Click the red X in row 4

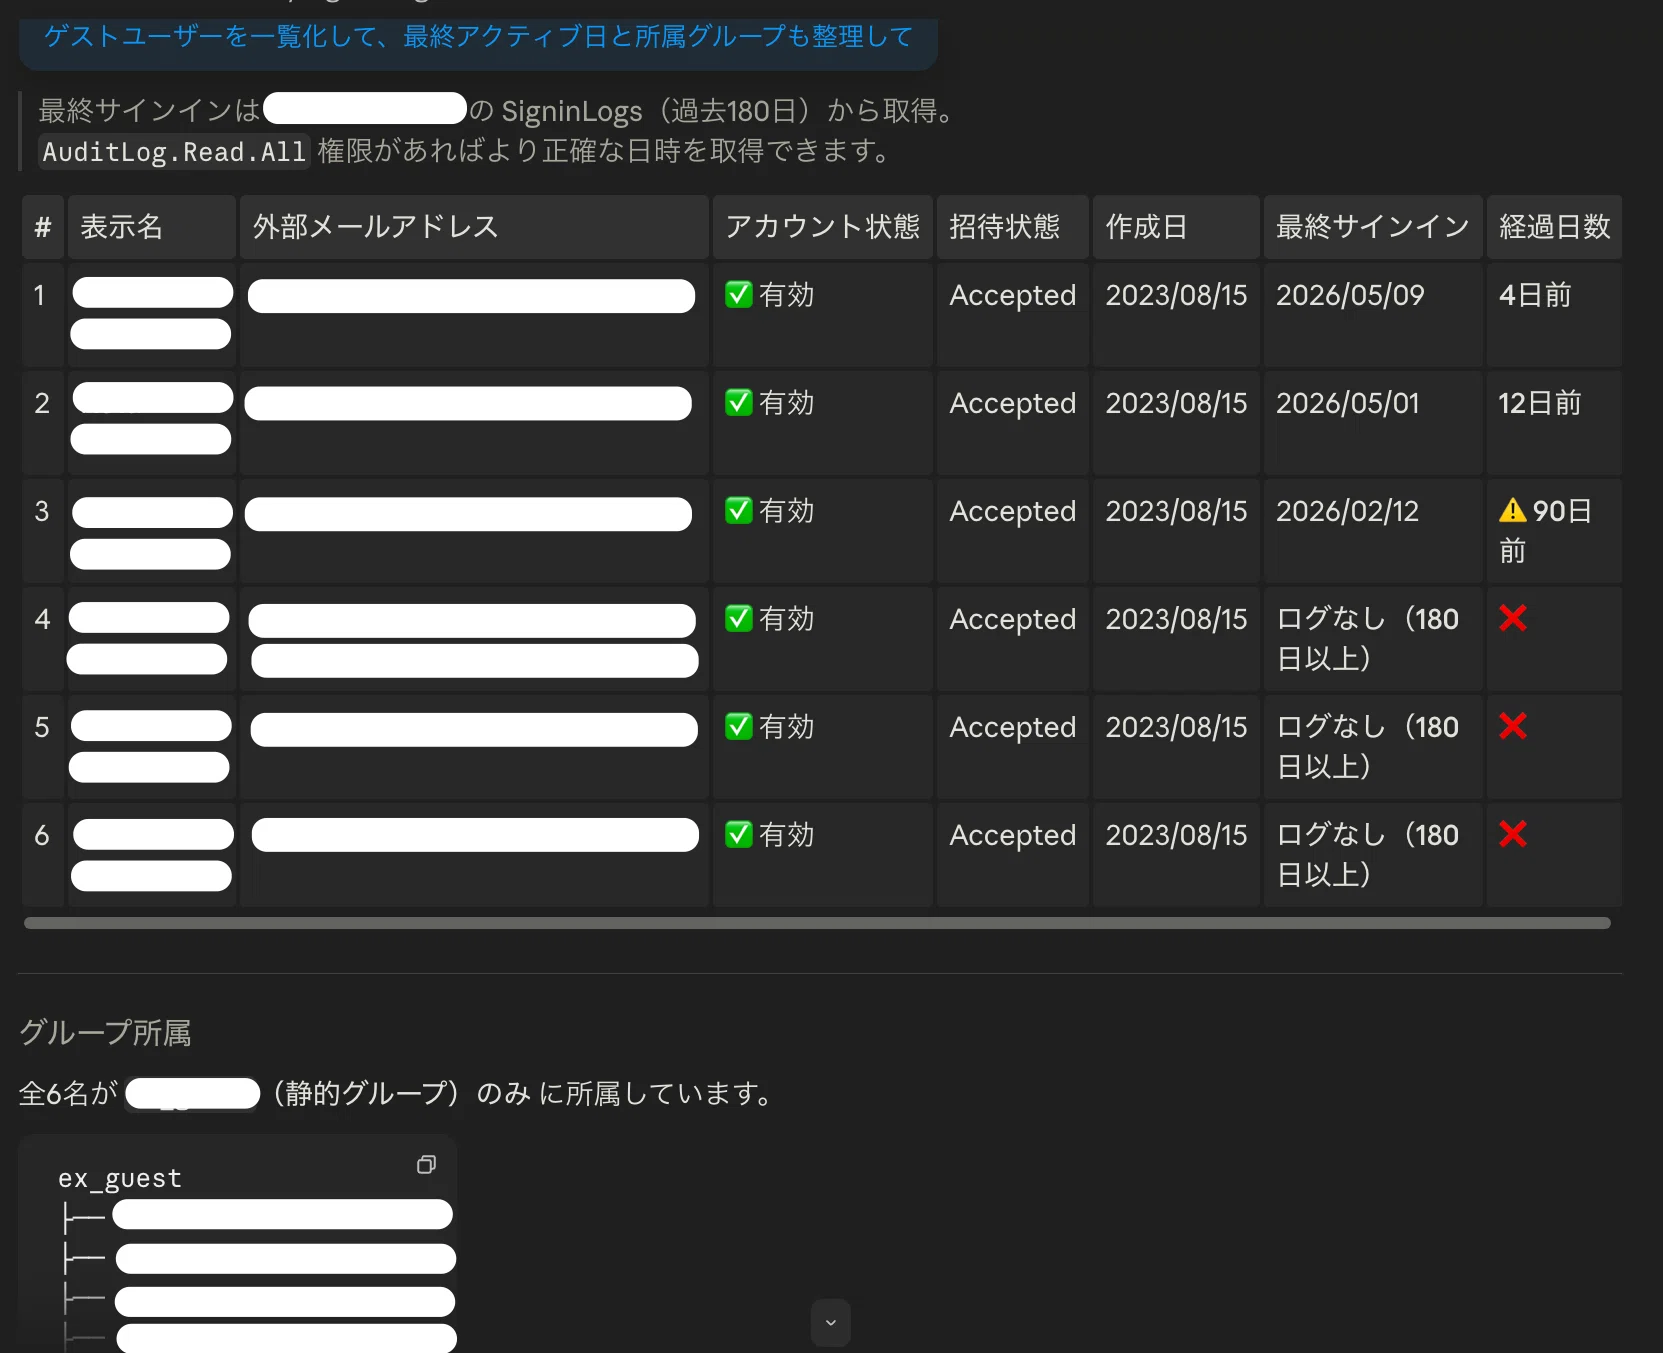tap(1513, 618)
